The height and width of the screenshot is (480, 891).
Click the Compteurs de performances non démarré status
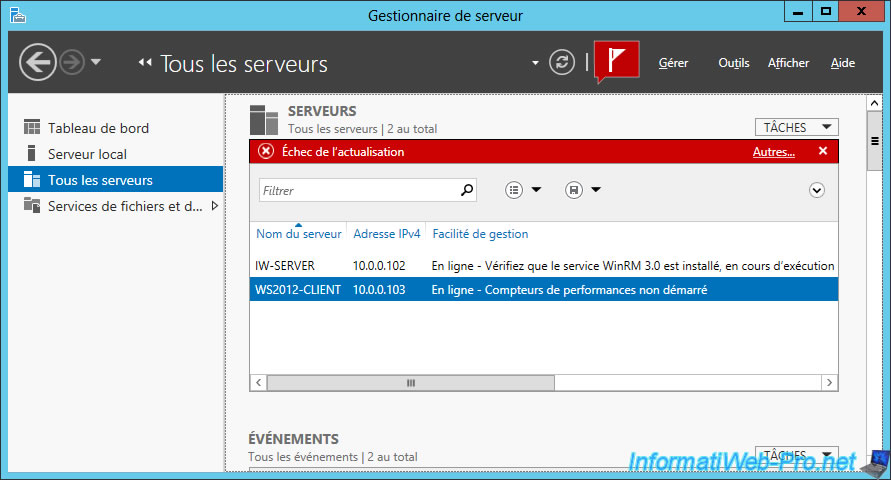pos(569,290)
